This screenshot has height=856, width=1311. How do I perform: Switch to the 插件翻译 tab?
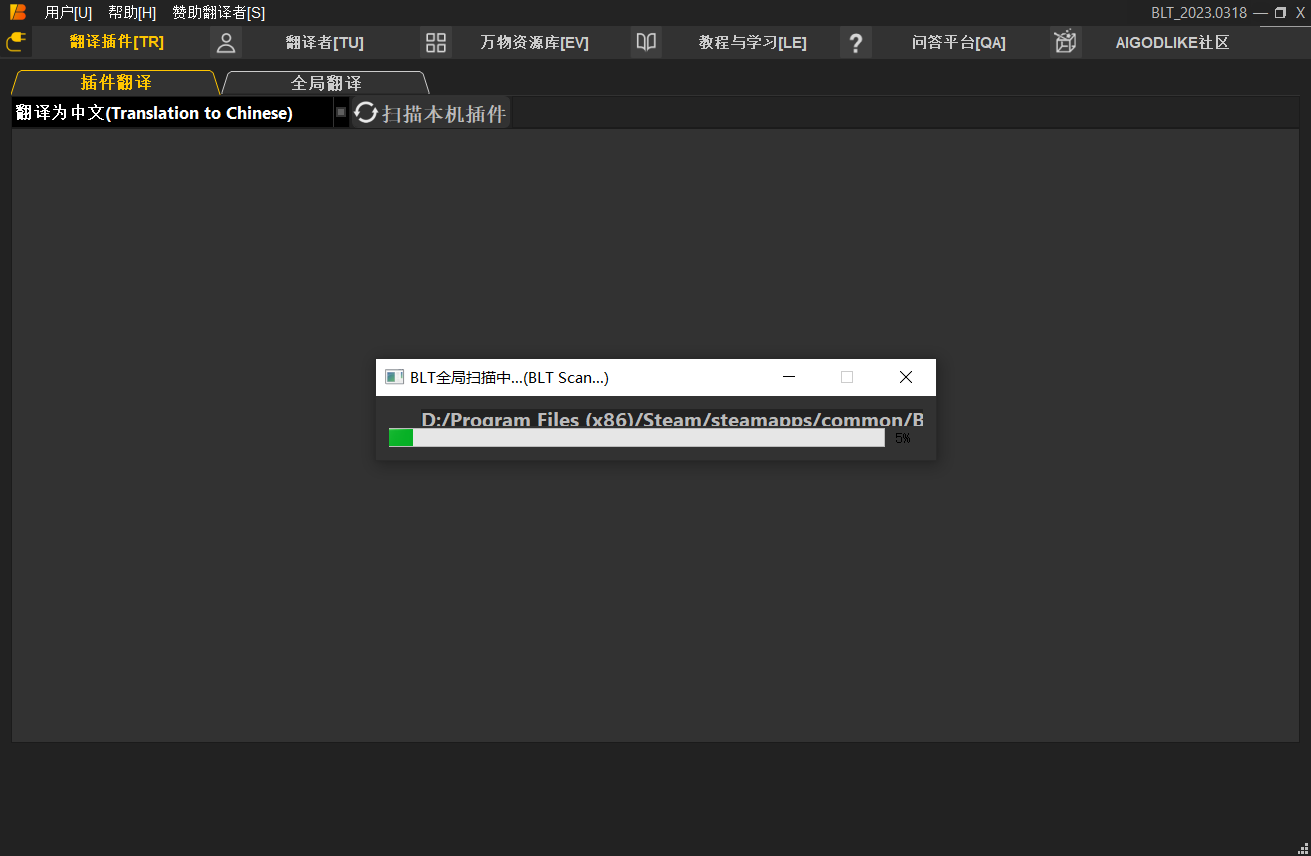[x=116, y=82]
